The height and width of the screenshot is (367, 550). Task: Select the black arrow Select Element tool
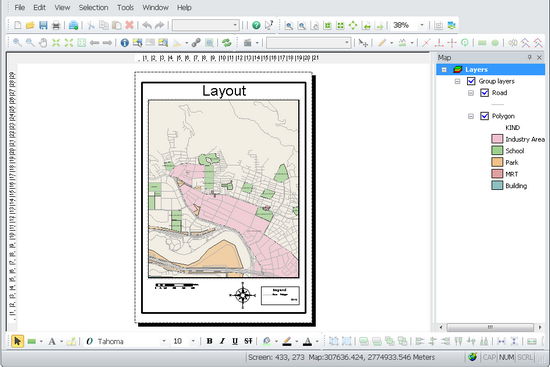18,341
